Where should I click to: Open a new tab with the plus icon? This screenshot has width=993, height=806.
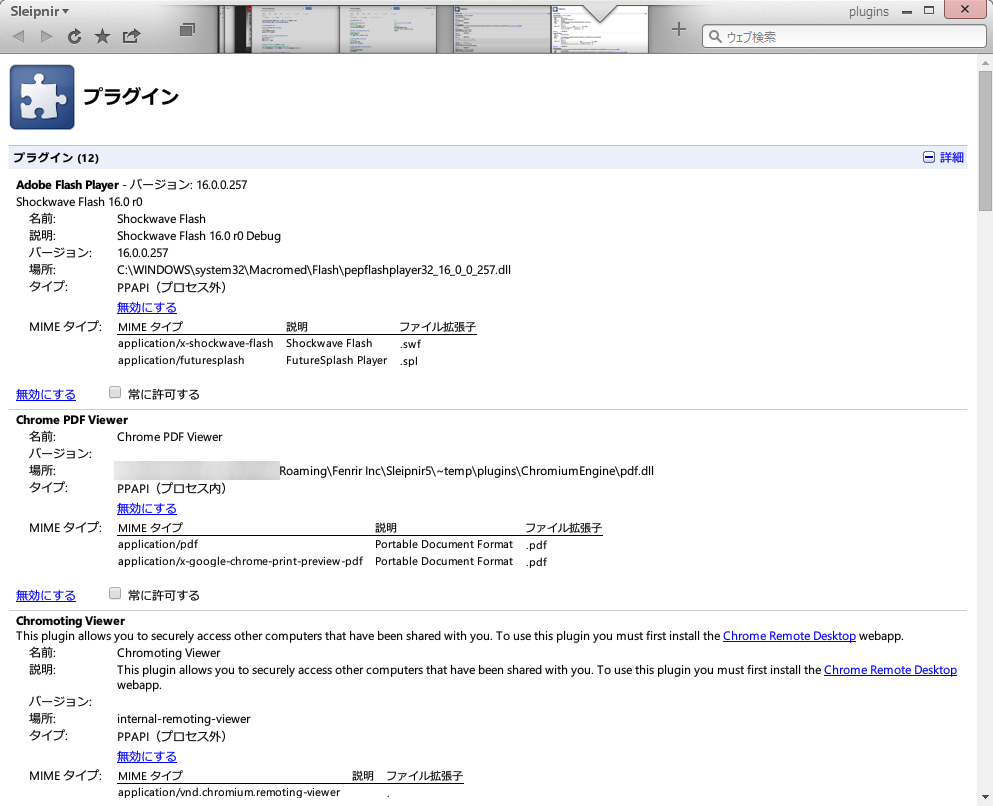679,30
